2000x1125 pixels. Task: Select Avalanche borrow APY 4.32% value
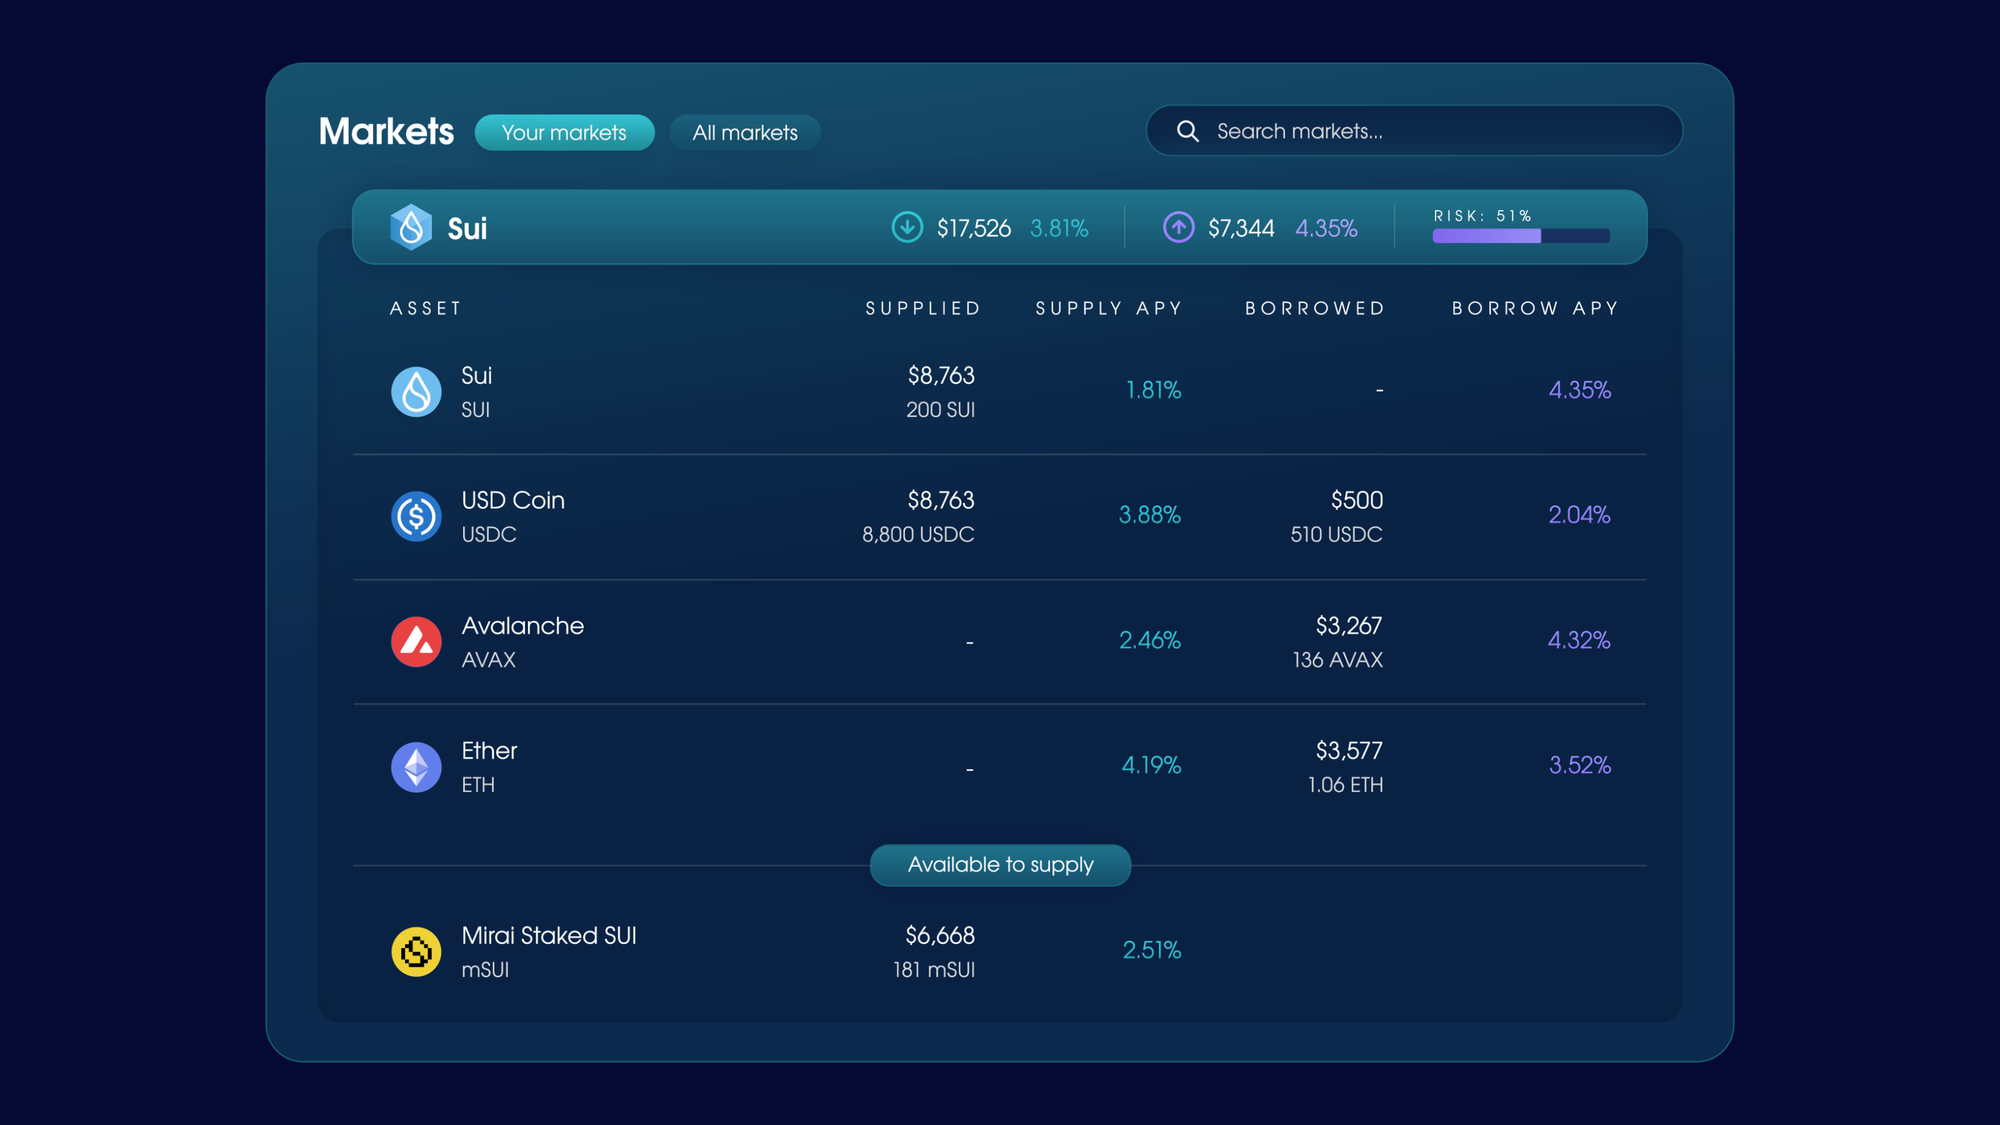(x=1578, y=640)
